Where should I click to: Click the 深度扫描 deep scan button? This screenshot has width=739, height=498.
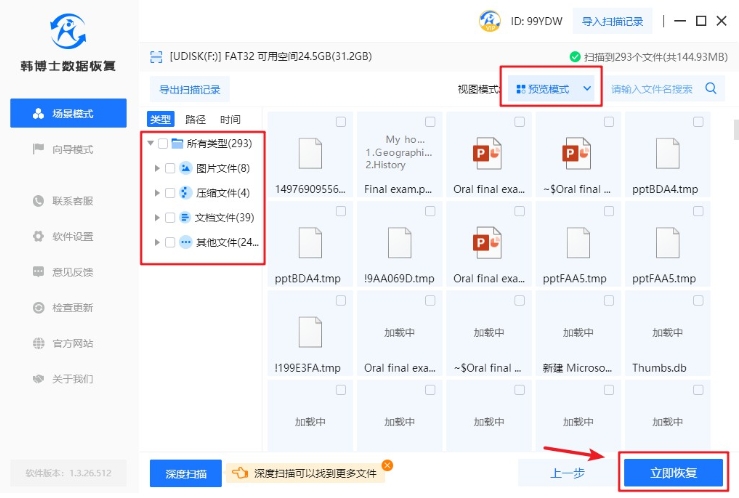click(x=185, y=473)
